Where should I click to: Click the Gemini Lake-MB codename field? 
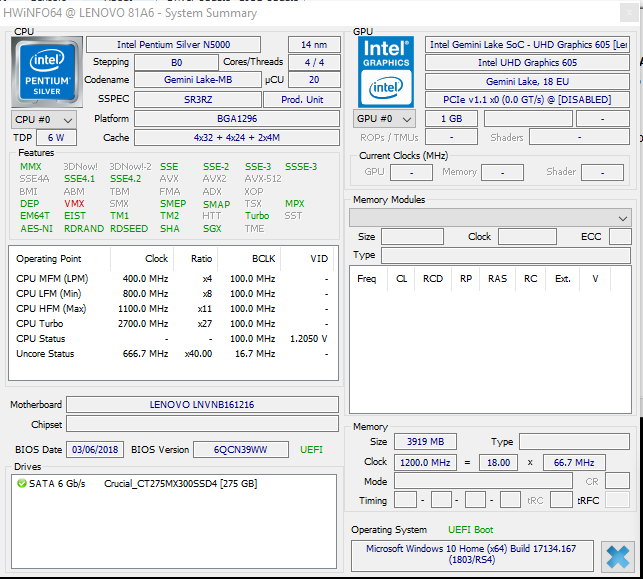pos(198,80)
